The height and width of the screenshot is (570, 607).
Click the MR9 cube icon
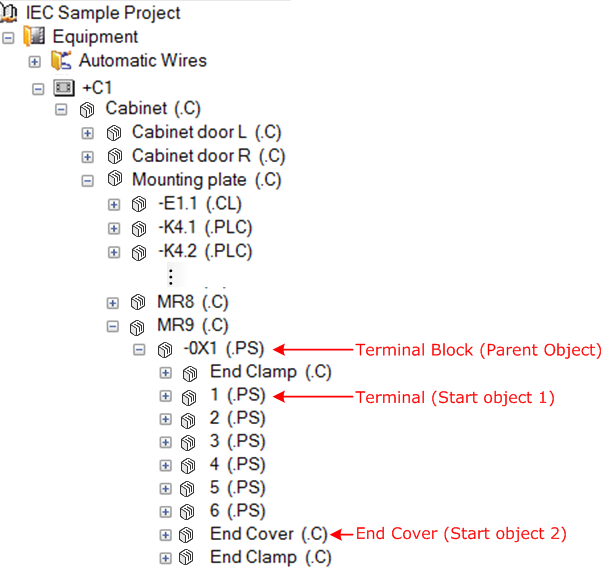coord(137,327)
